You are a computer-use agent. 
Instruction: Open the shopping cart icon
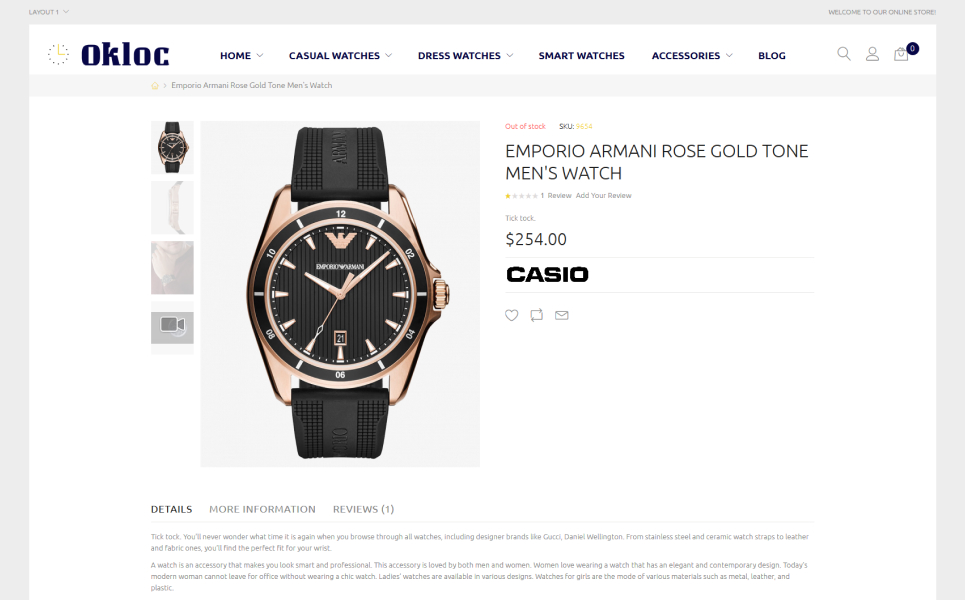coord(901,54)
